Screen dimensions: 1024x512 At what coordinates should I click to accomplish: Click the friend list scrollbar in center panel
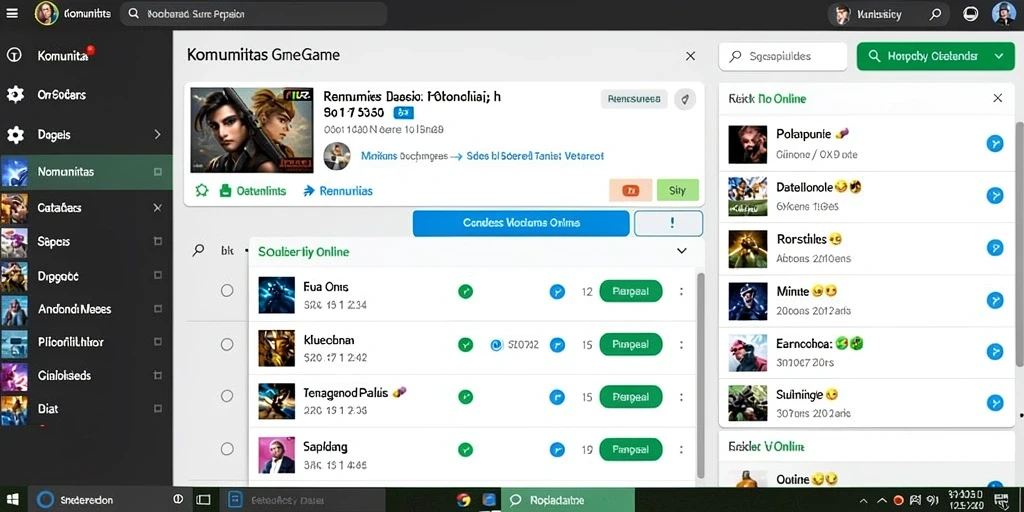coord(701,376)
